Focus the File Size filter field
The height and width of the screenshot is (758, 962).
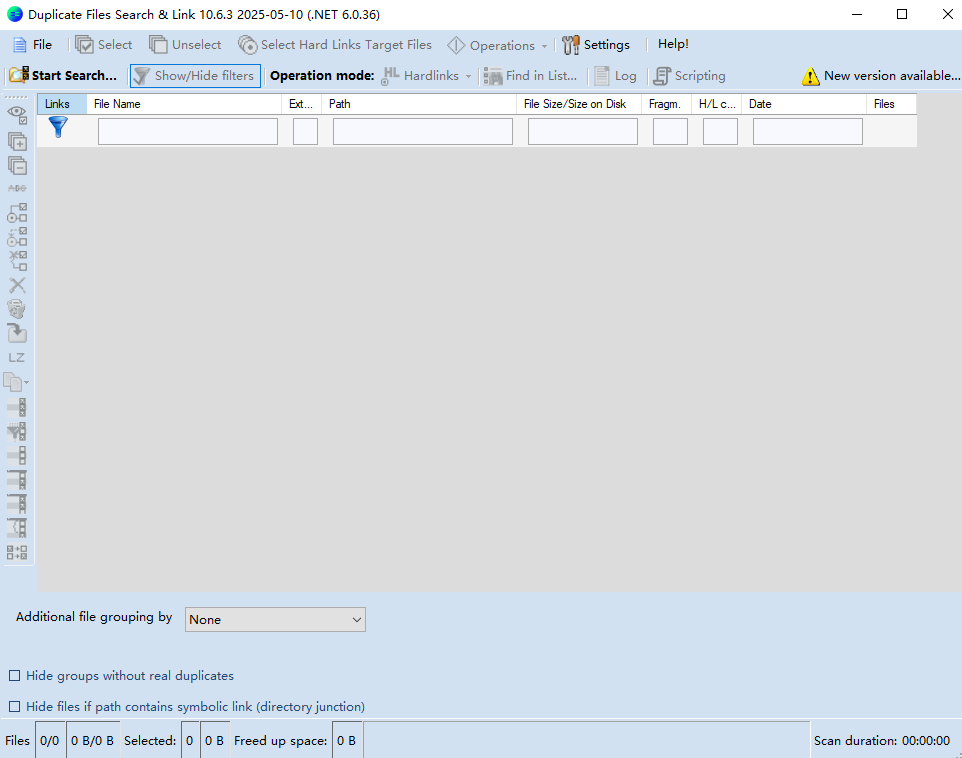583,131
